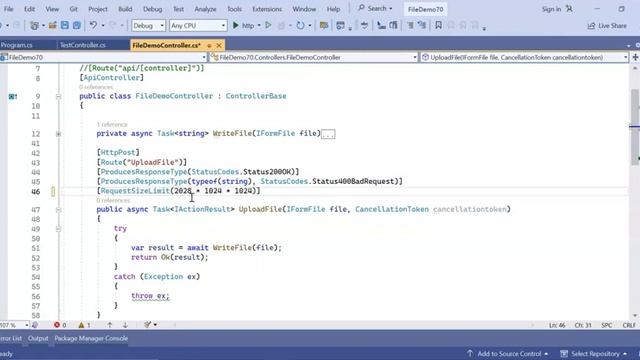Click the Ln: 46 line indicator
Viewport: 640px width, 360px height.
click(x=557, y=325)
